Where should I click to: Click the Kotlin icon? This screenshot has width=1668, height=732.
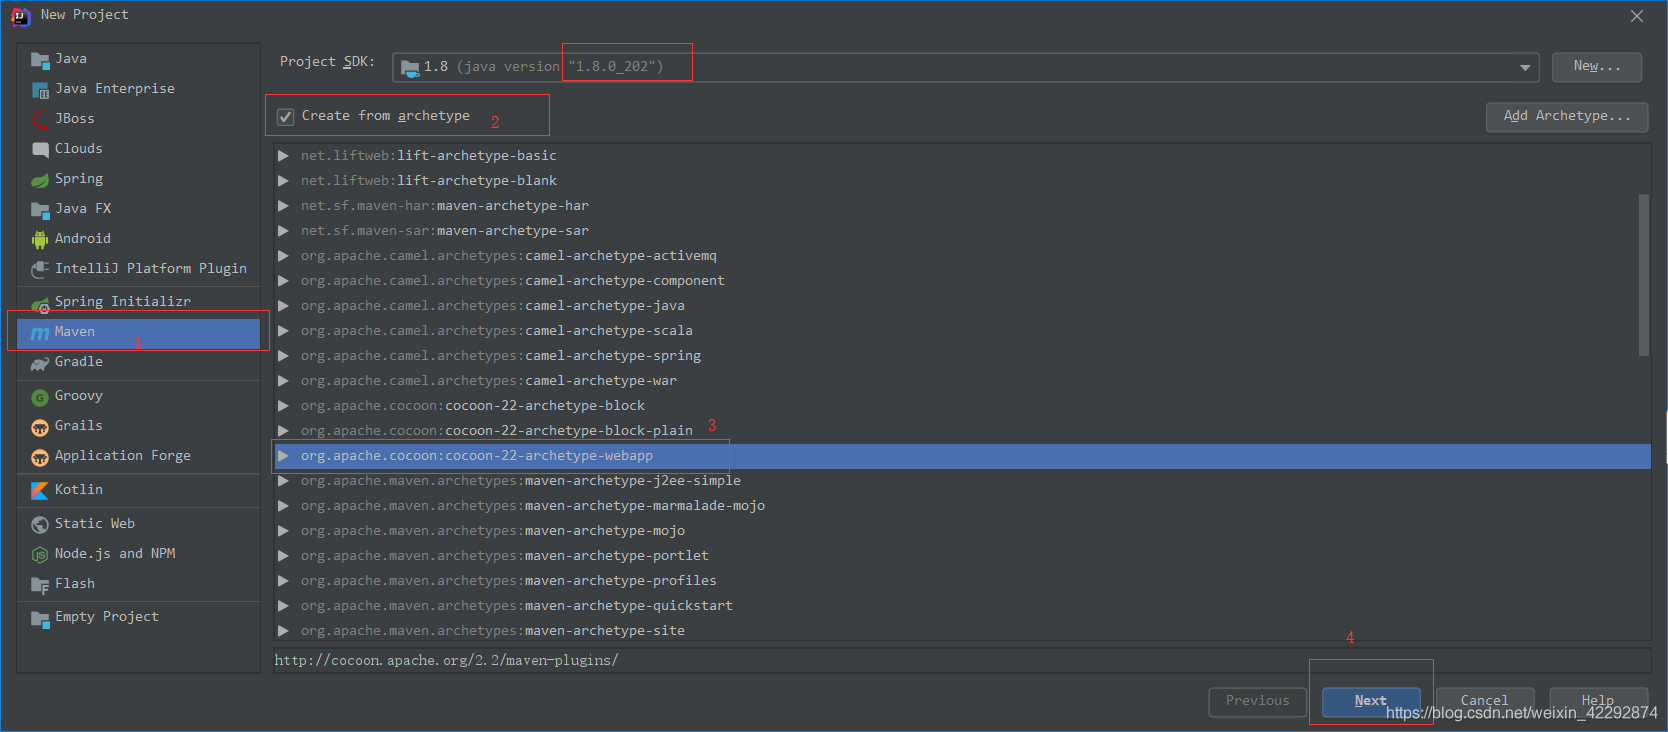pos(40,490)
